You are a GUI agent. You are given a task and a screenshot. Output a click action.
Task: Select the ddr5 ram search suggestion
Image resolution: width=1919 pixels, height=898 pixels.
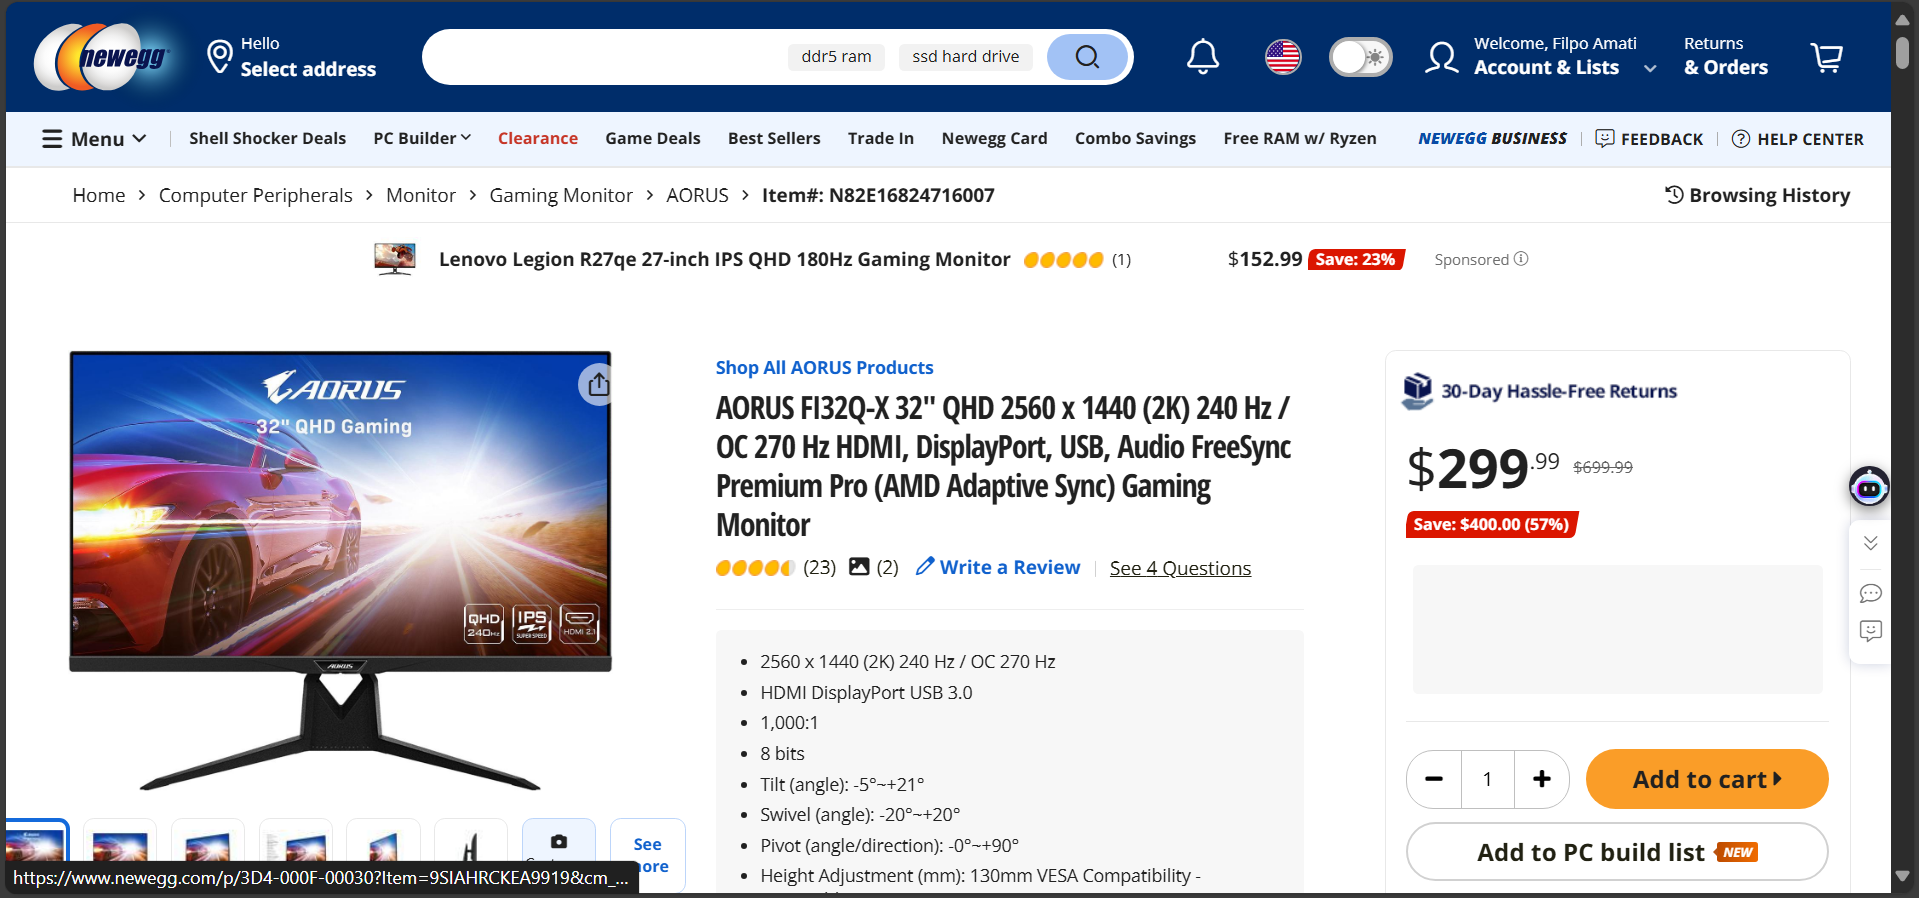(836, 57)
